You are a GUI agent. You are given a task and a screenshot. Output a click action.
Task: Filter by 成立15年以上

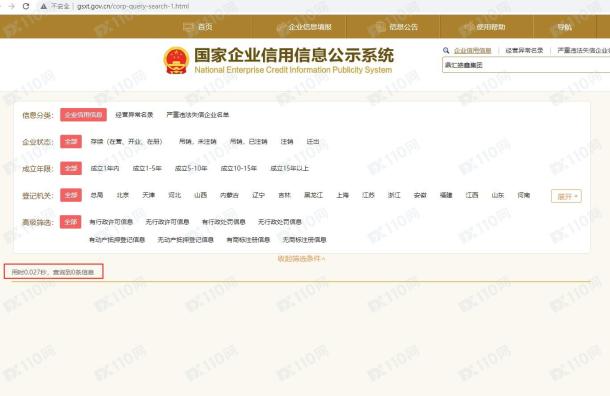tap(289, 168)
